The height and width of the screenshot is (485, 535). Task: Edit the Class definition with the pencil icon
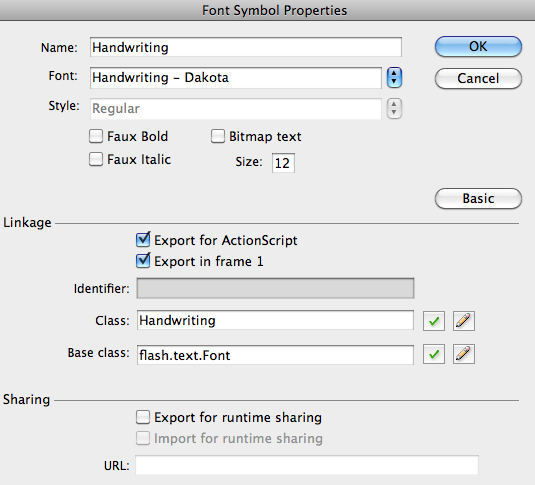tap(464, 321)
